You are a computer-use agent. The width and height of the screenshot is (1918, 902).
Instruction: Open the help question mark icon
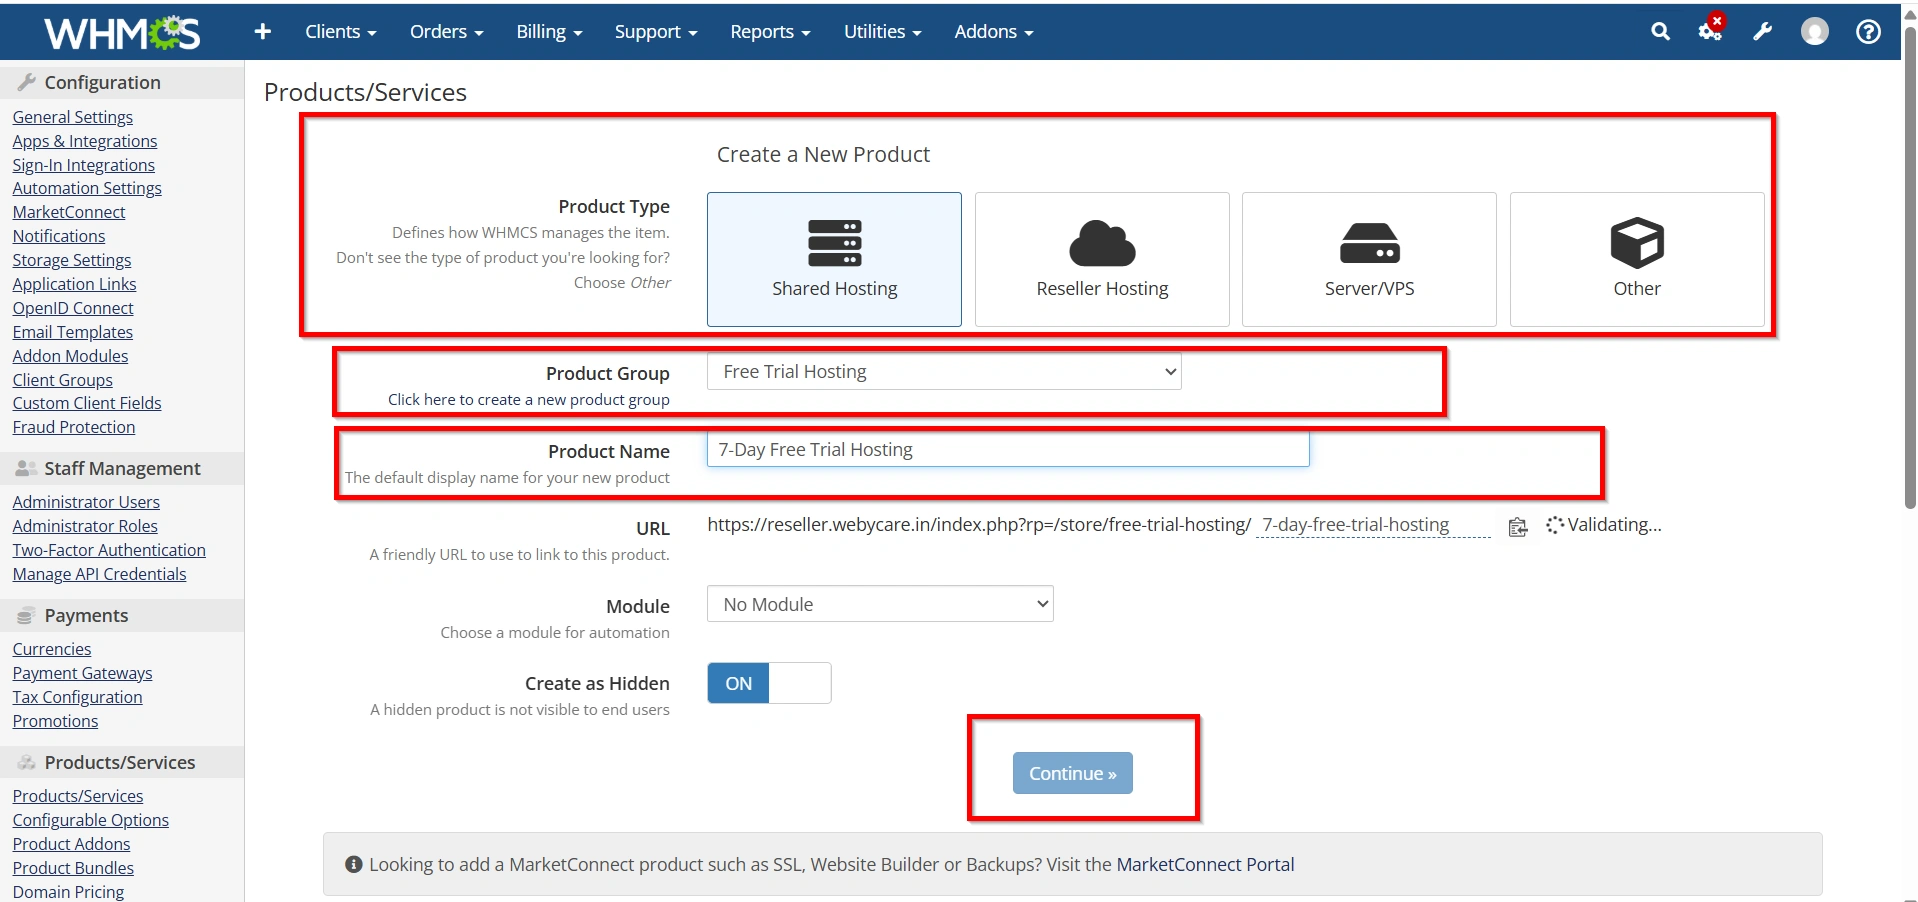point(1868,32)
